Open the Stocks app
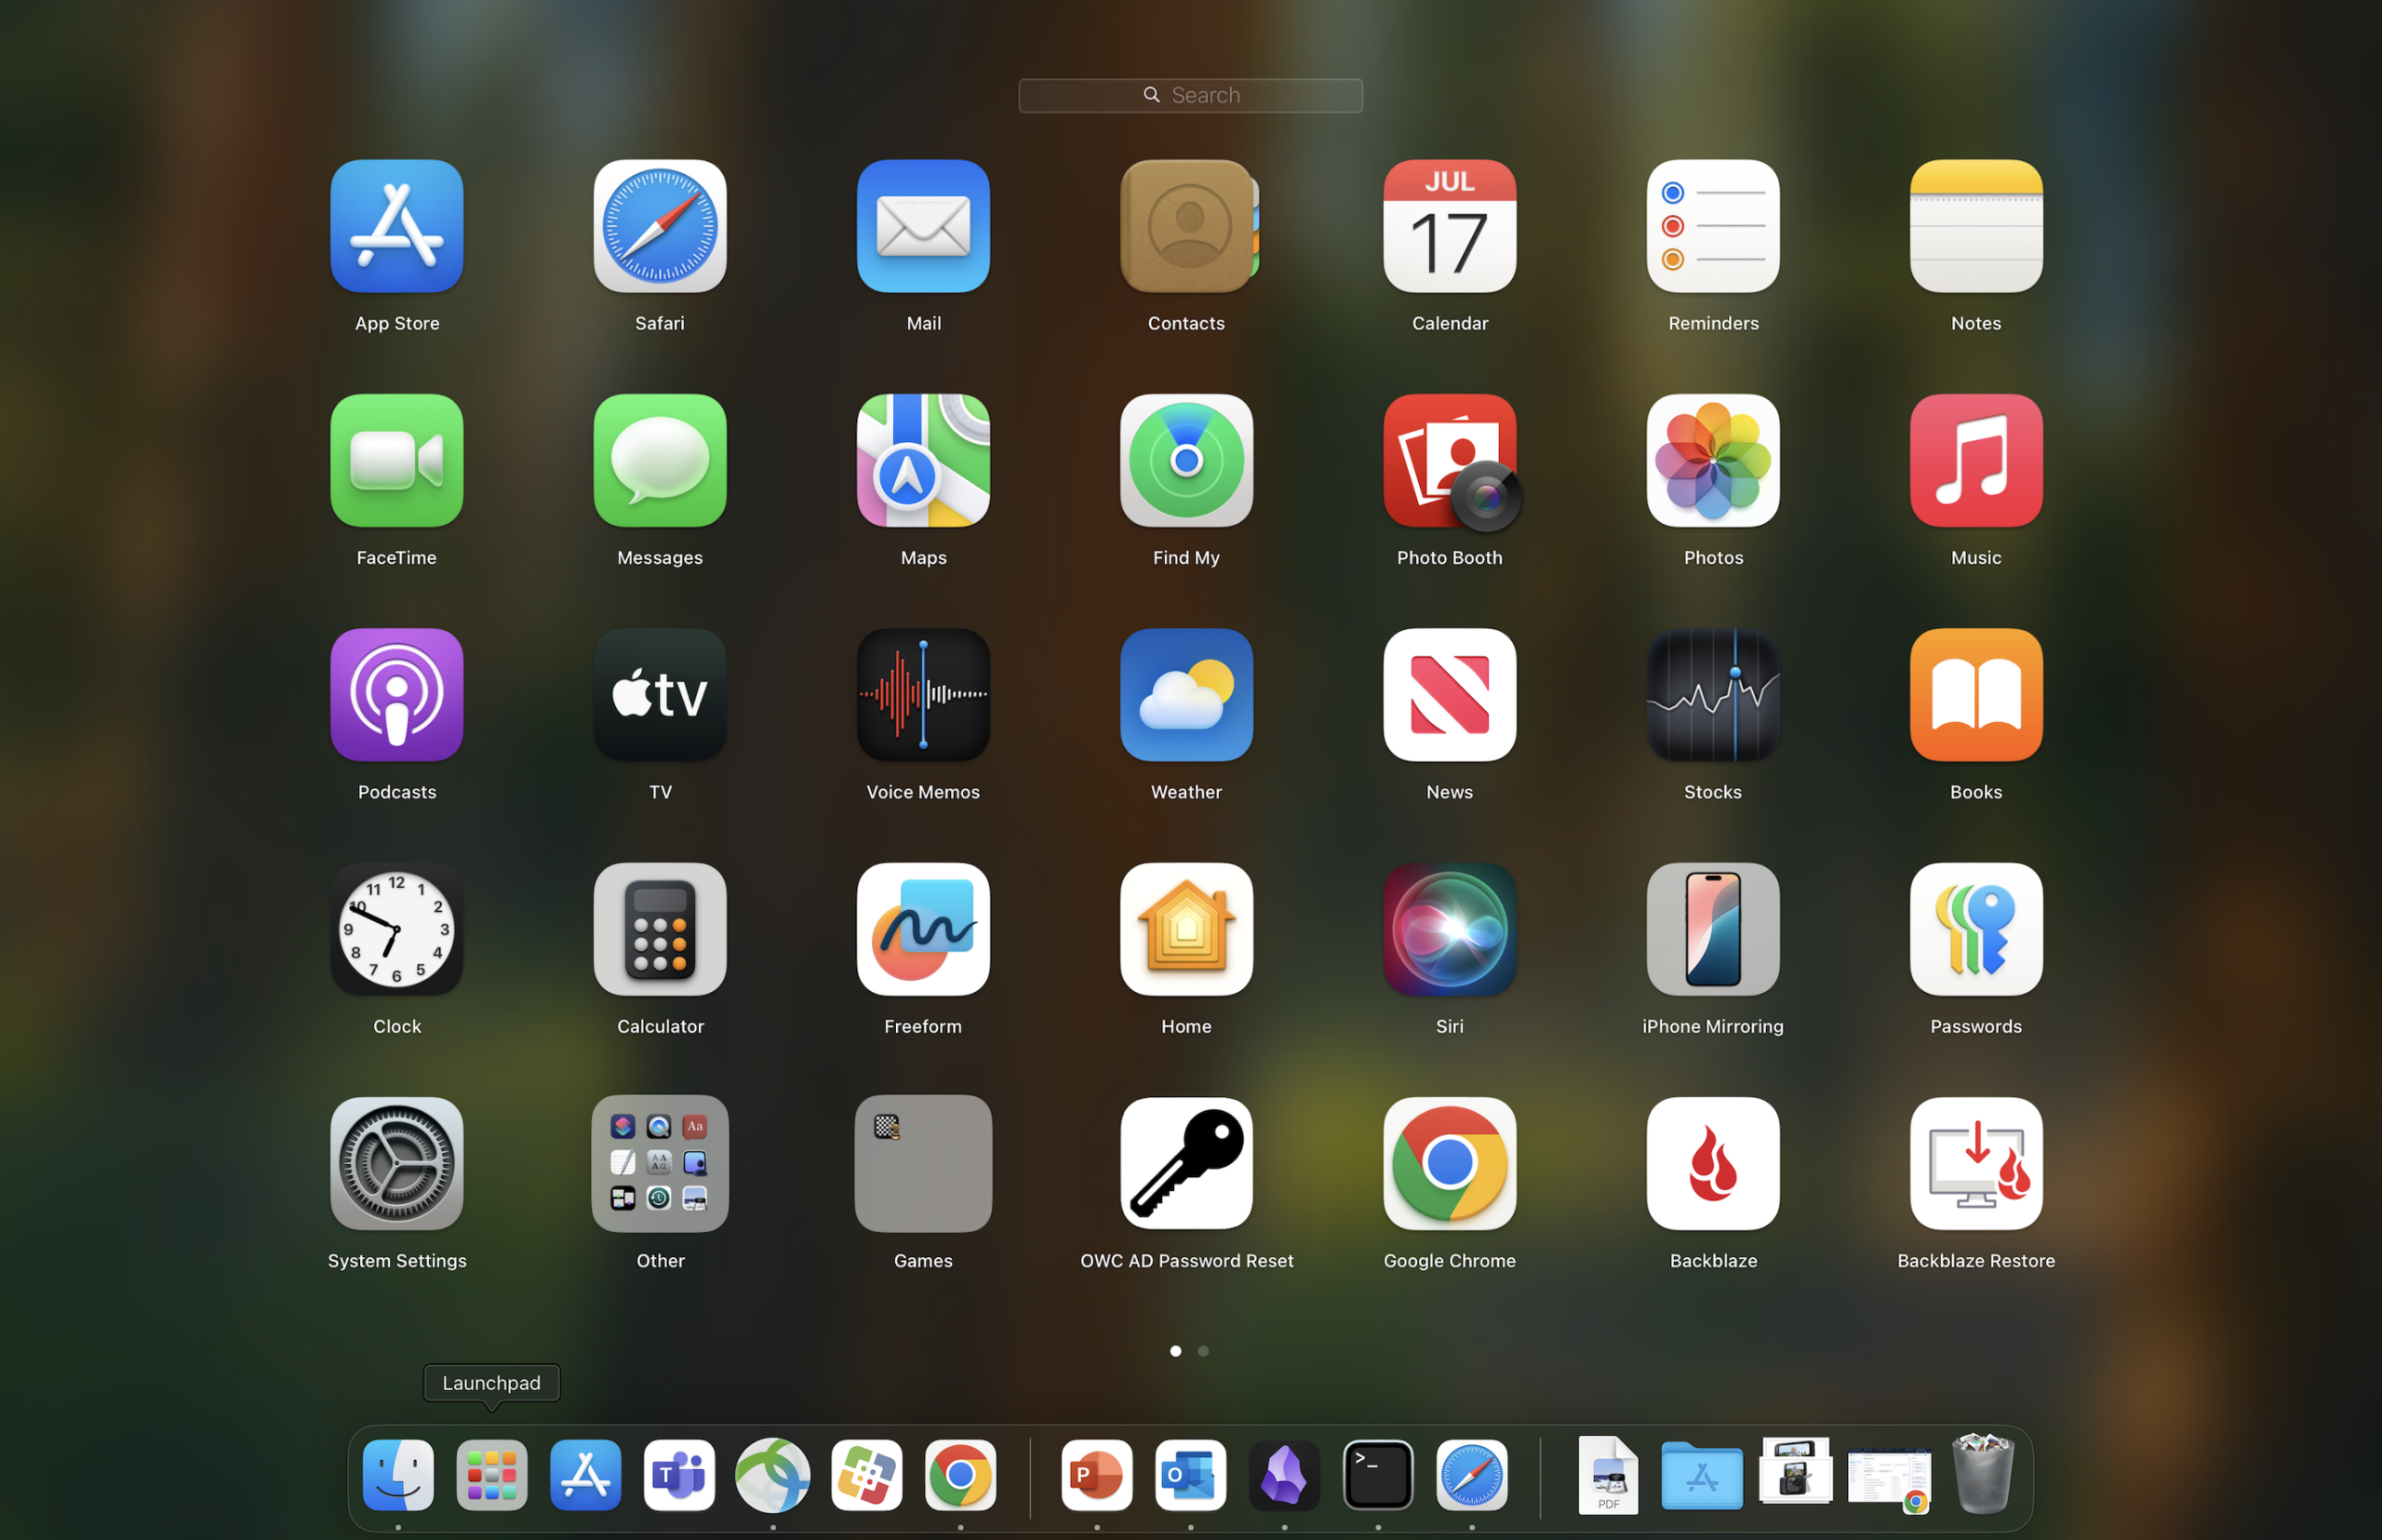Viewport: 2382px width, 1540px height. click(1712, 695)
